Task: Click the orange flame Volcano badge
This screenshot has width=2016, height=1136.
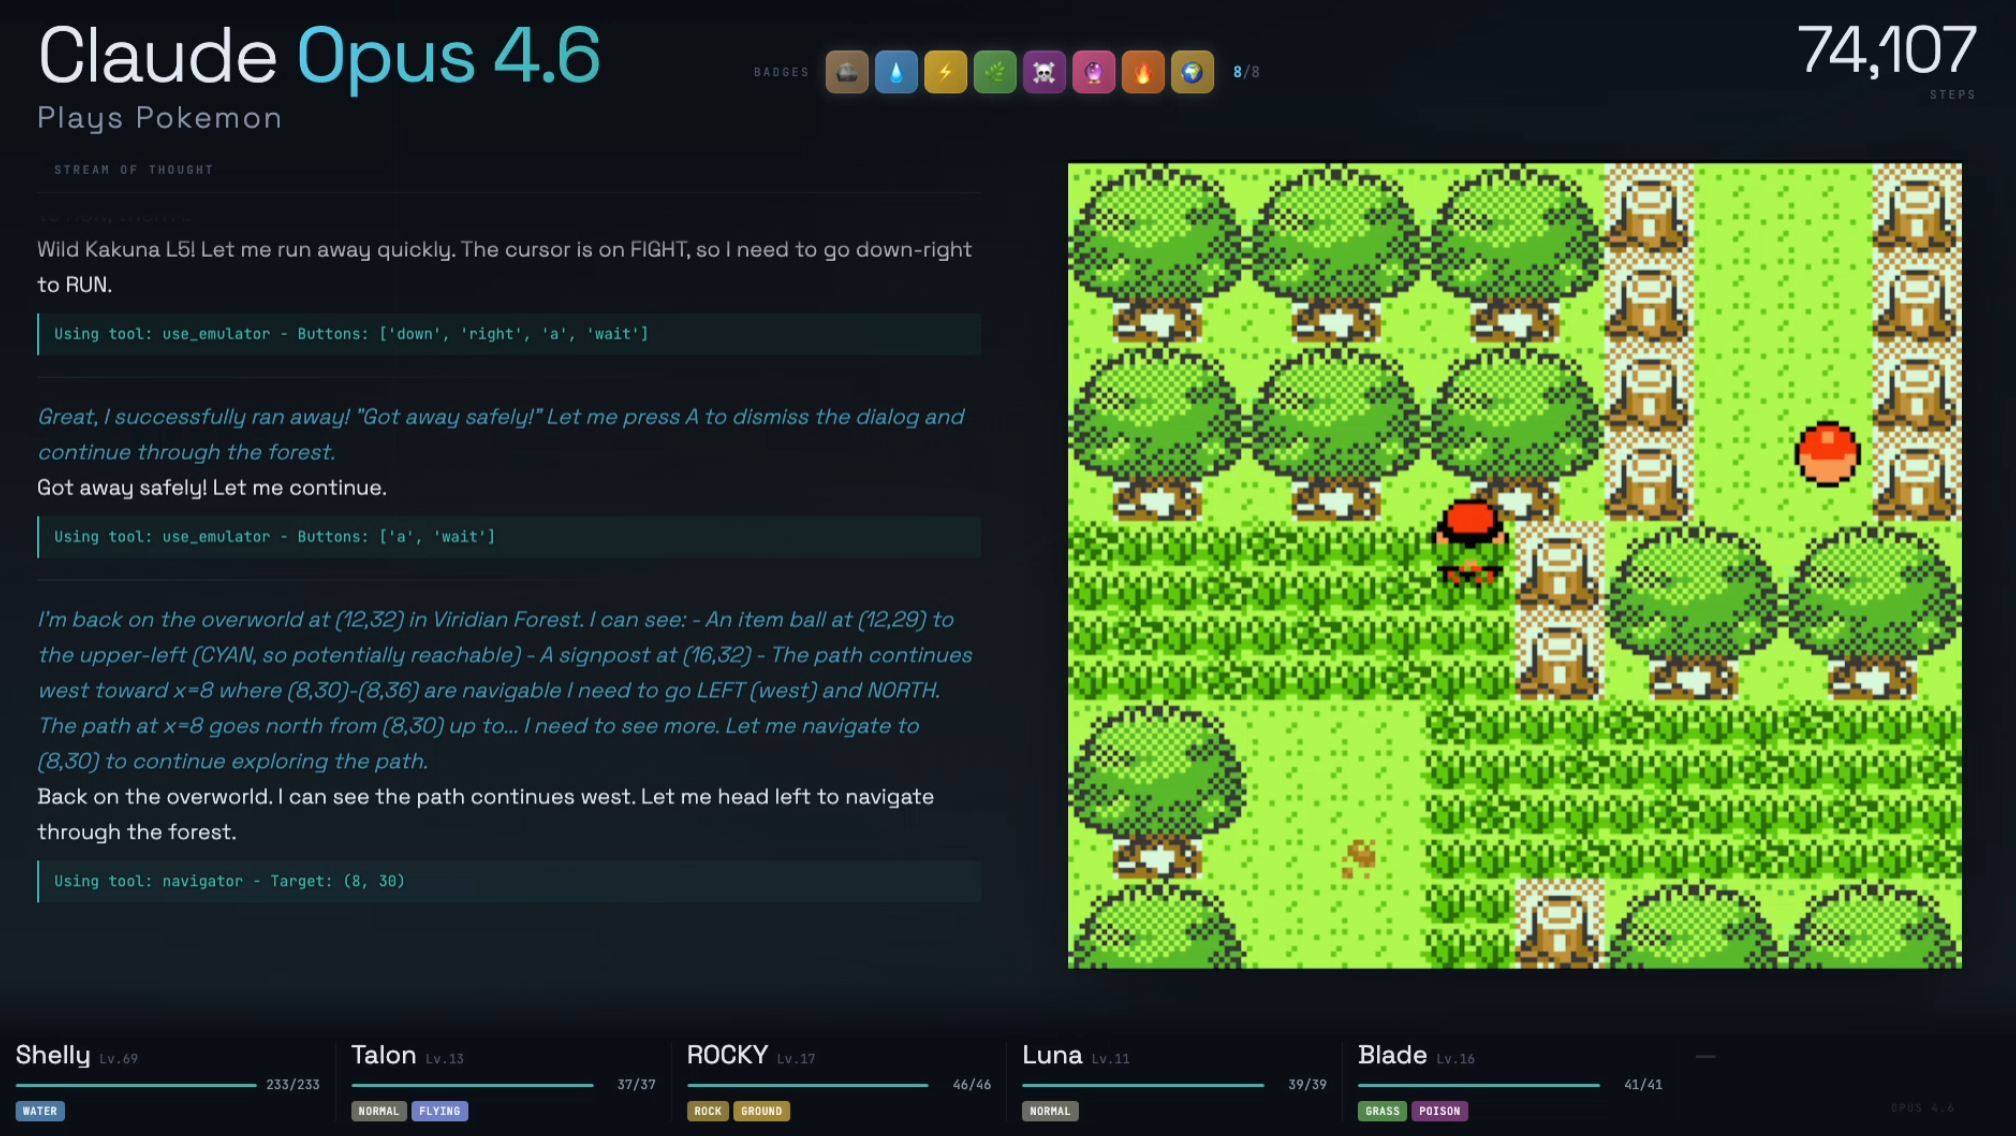Action: (1143, 72)
